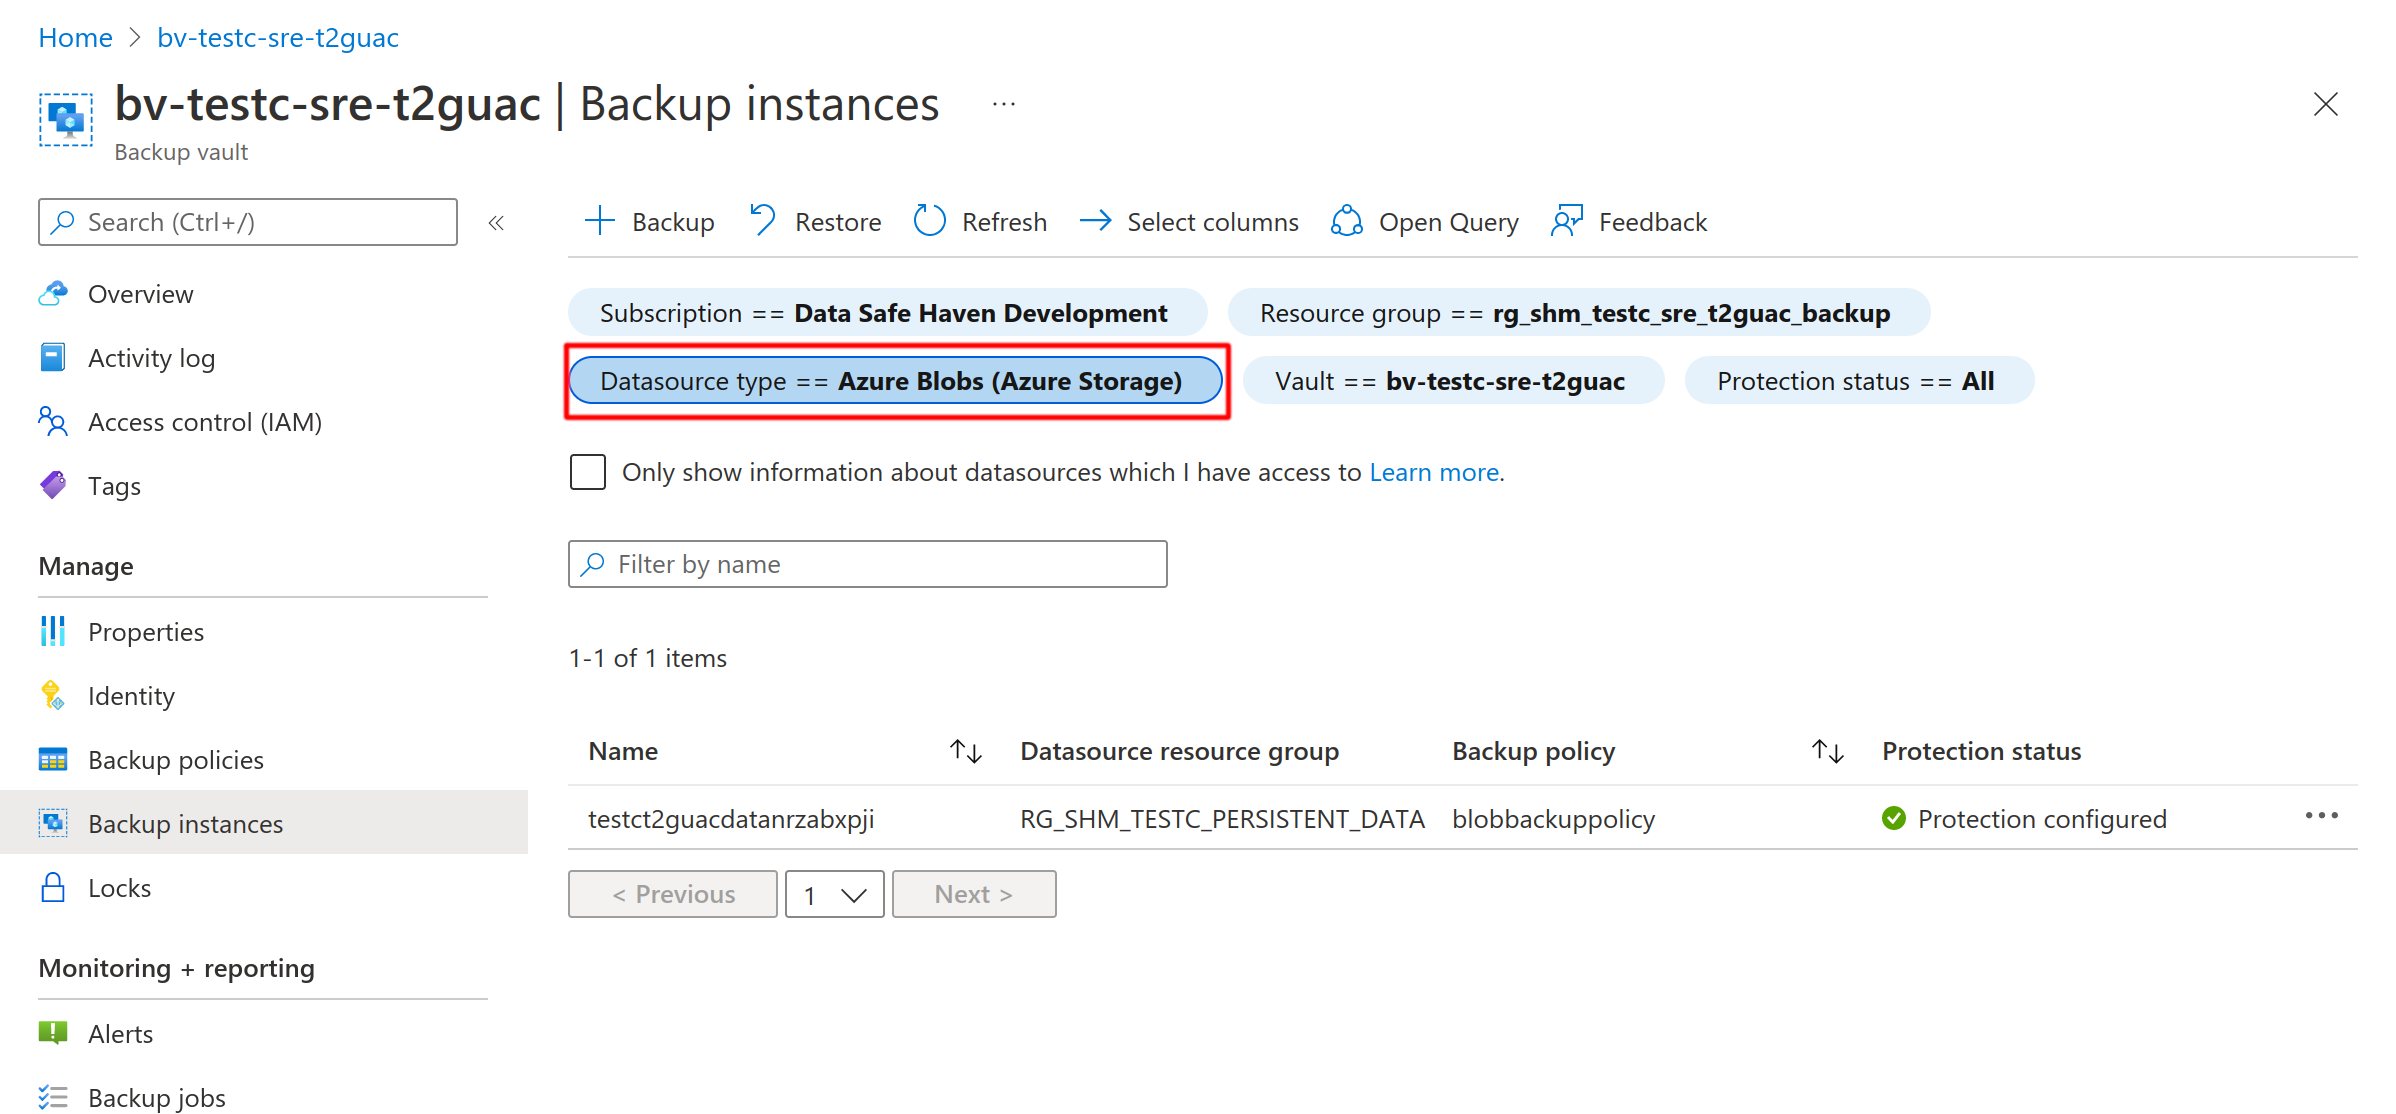
Task: Click the Select columns label
Action: pyautogui.click(x=1213, y=222)
